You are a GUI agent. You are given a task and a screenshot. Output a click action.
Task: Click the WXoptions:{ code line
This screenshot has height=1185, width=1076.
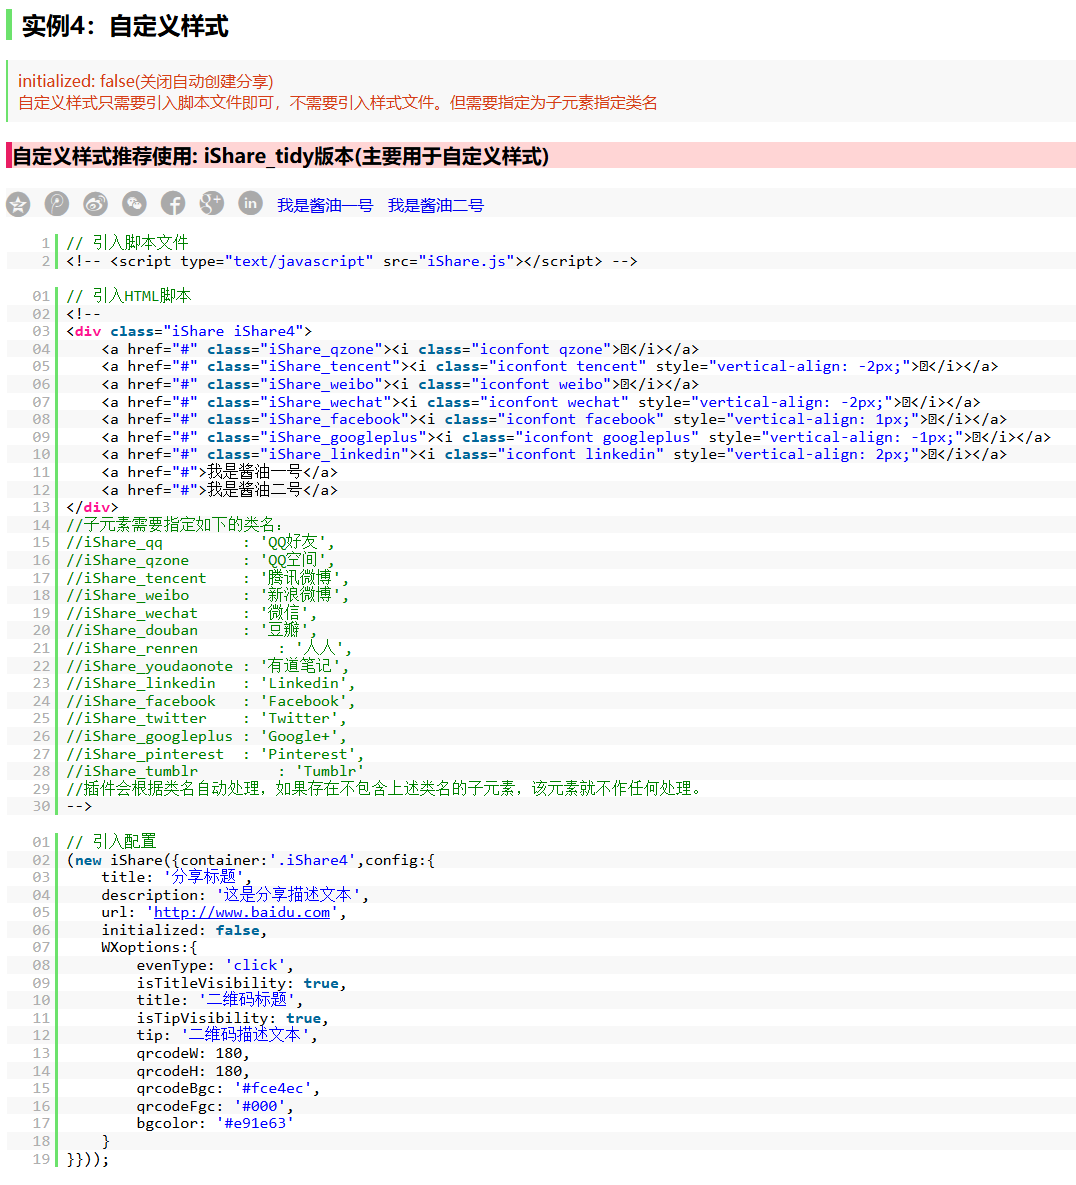point(150,947)
